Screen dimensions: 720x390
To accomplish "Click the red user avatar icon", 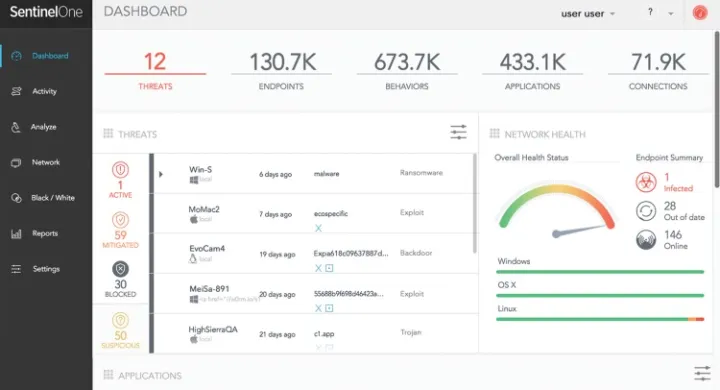I will click(700, 12).
